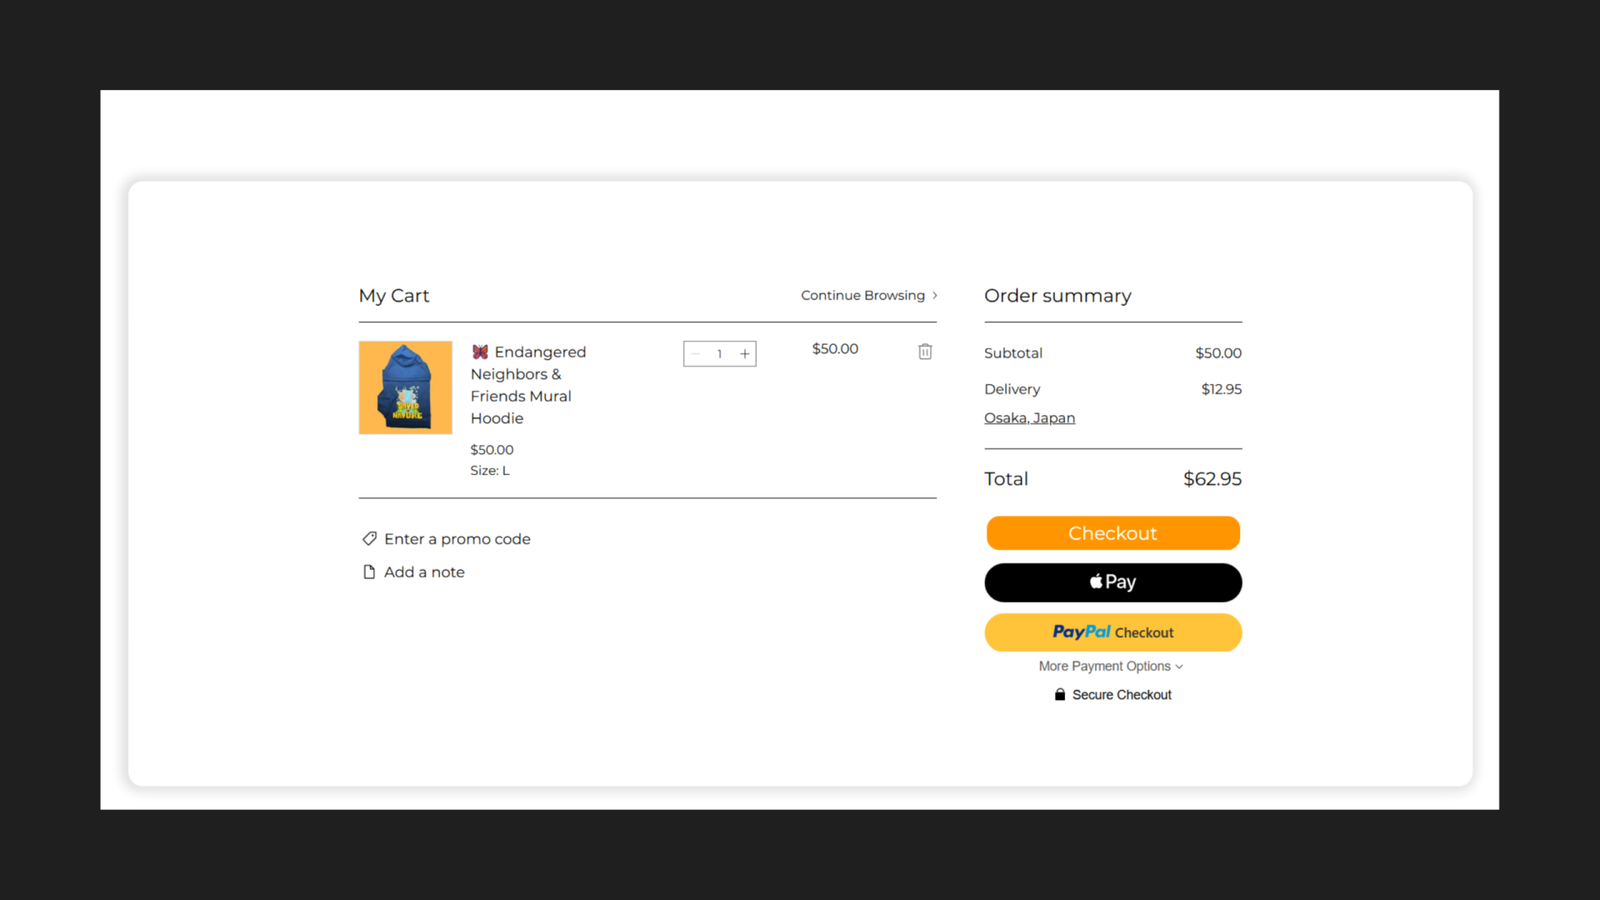Open Enter a promo code

click(x=457, y=538)
